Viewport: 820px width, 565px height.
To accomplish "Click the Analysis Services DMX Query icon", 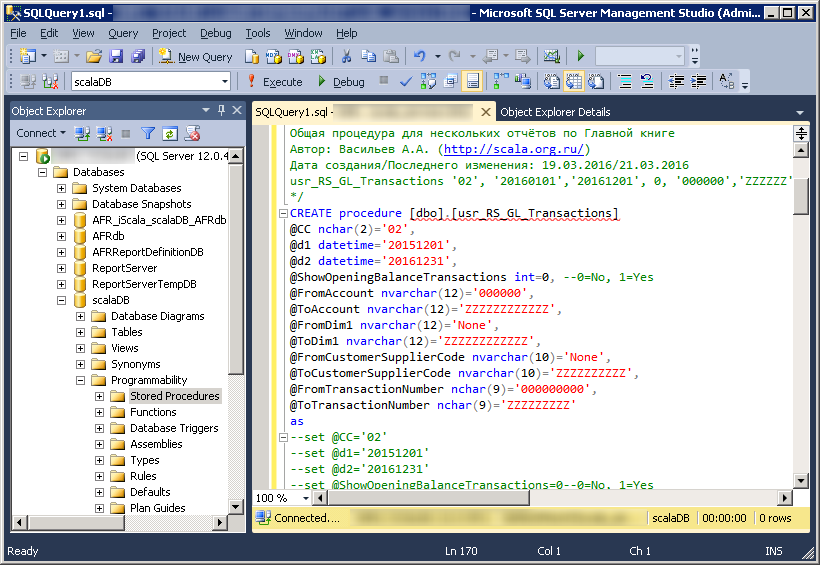I will [x=295, y=56].
